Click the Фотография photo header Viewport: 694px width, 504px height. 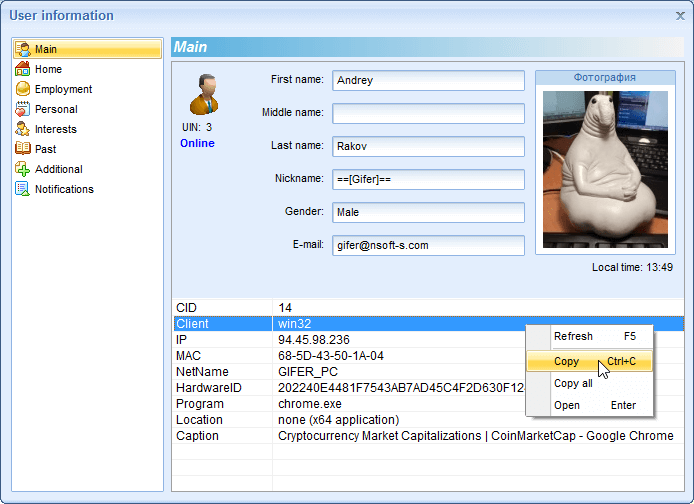pyautogui.click(x=605, y=77)
